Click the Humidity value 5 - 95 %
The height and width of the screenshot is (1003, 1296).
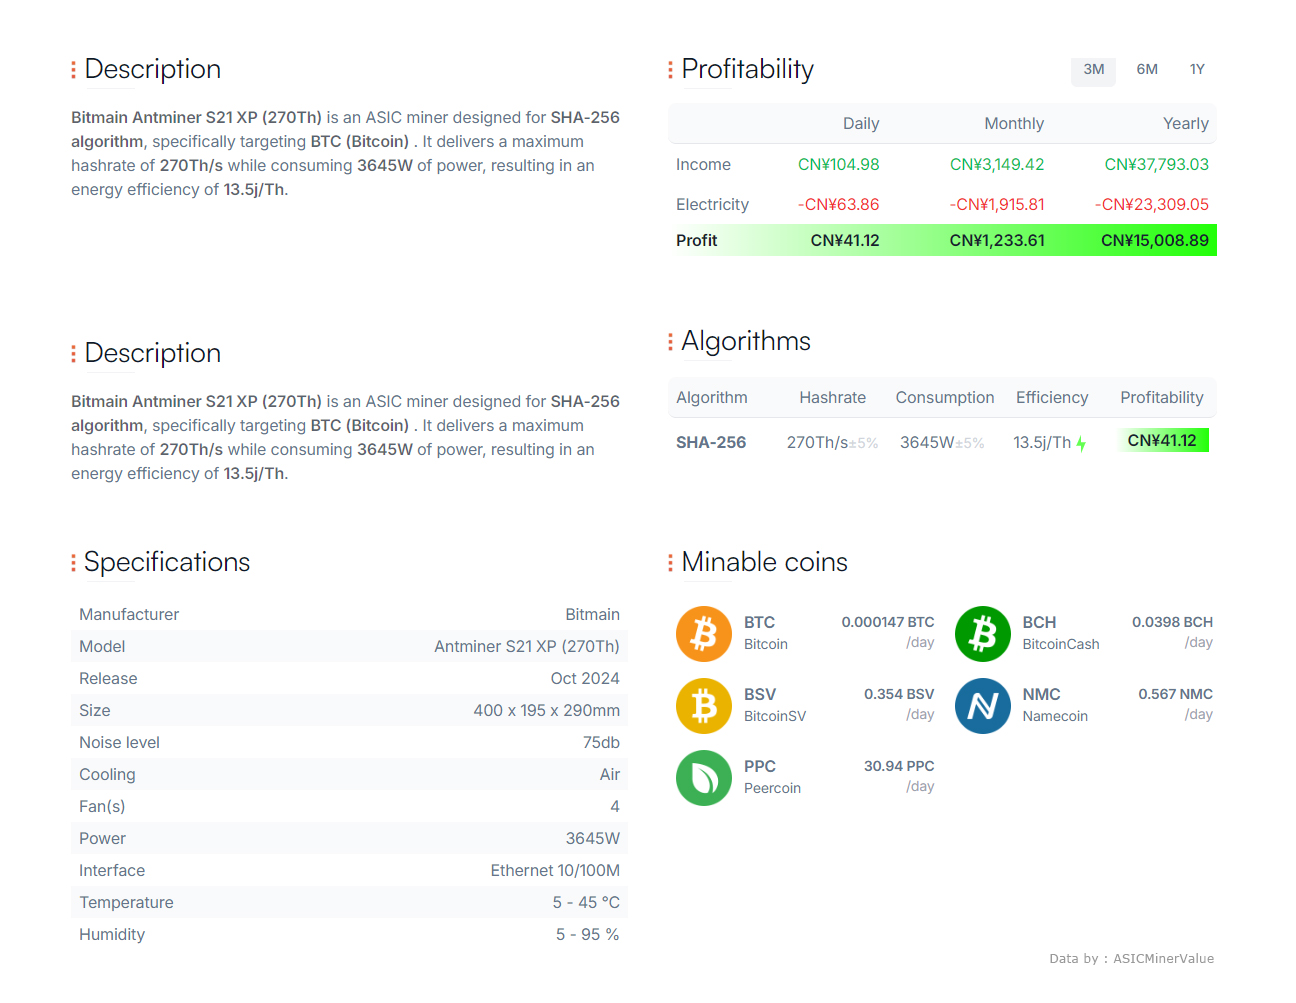[588, 934]
